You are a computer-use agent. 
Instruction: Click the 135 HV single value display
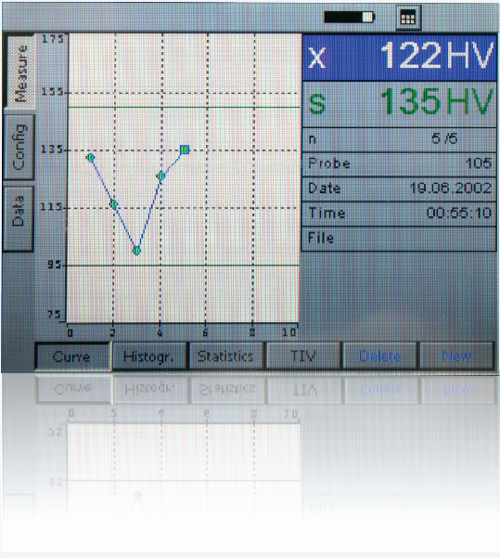(x=399, y=104)
